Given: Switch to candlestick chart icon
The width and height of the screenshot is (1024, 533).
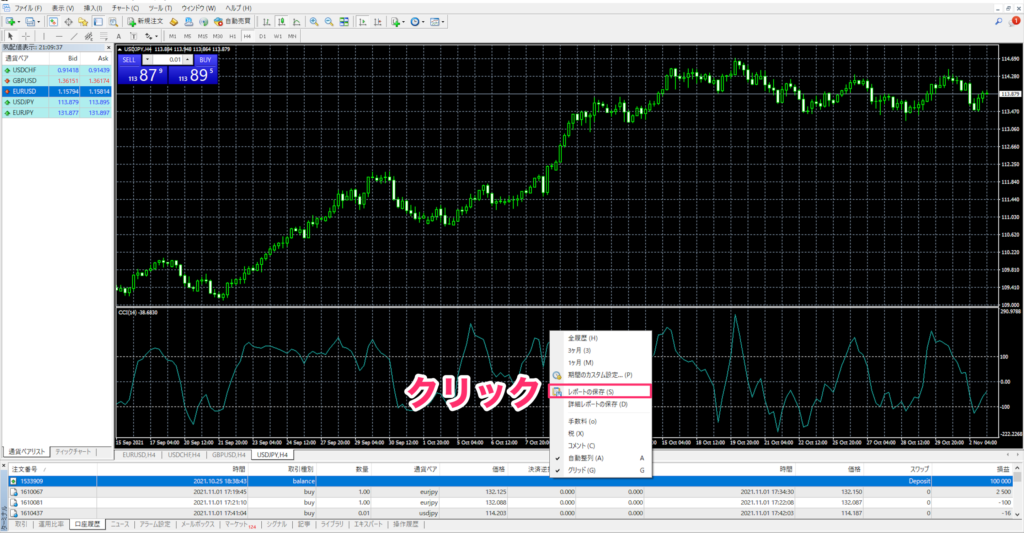Looking at the screenshot, I should click(281, 22).
